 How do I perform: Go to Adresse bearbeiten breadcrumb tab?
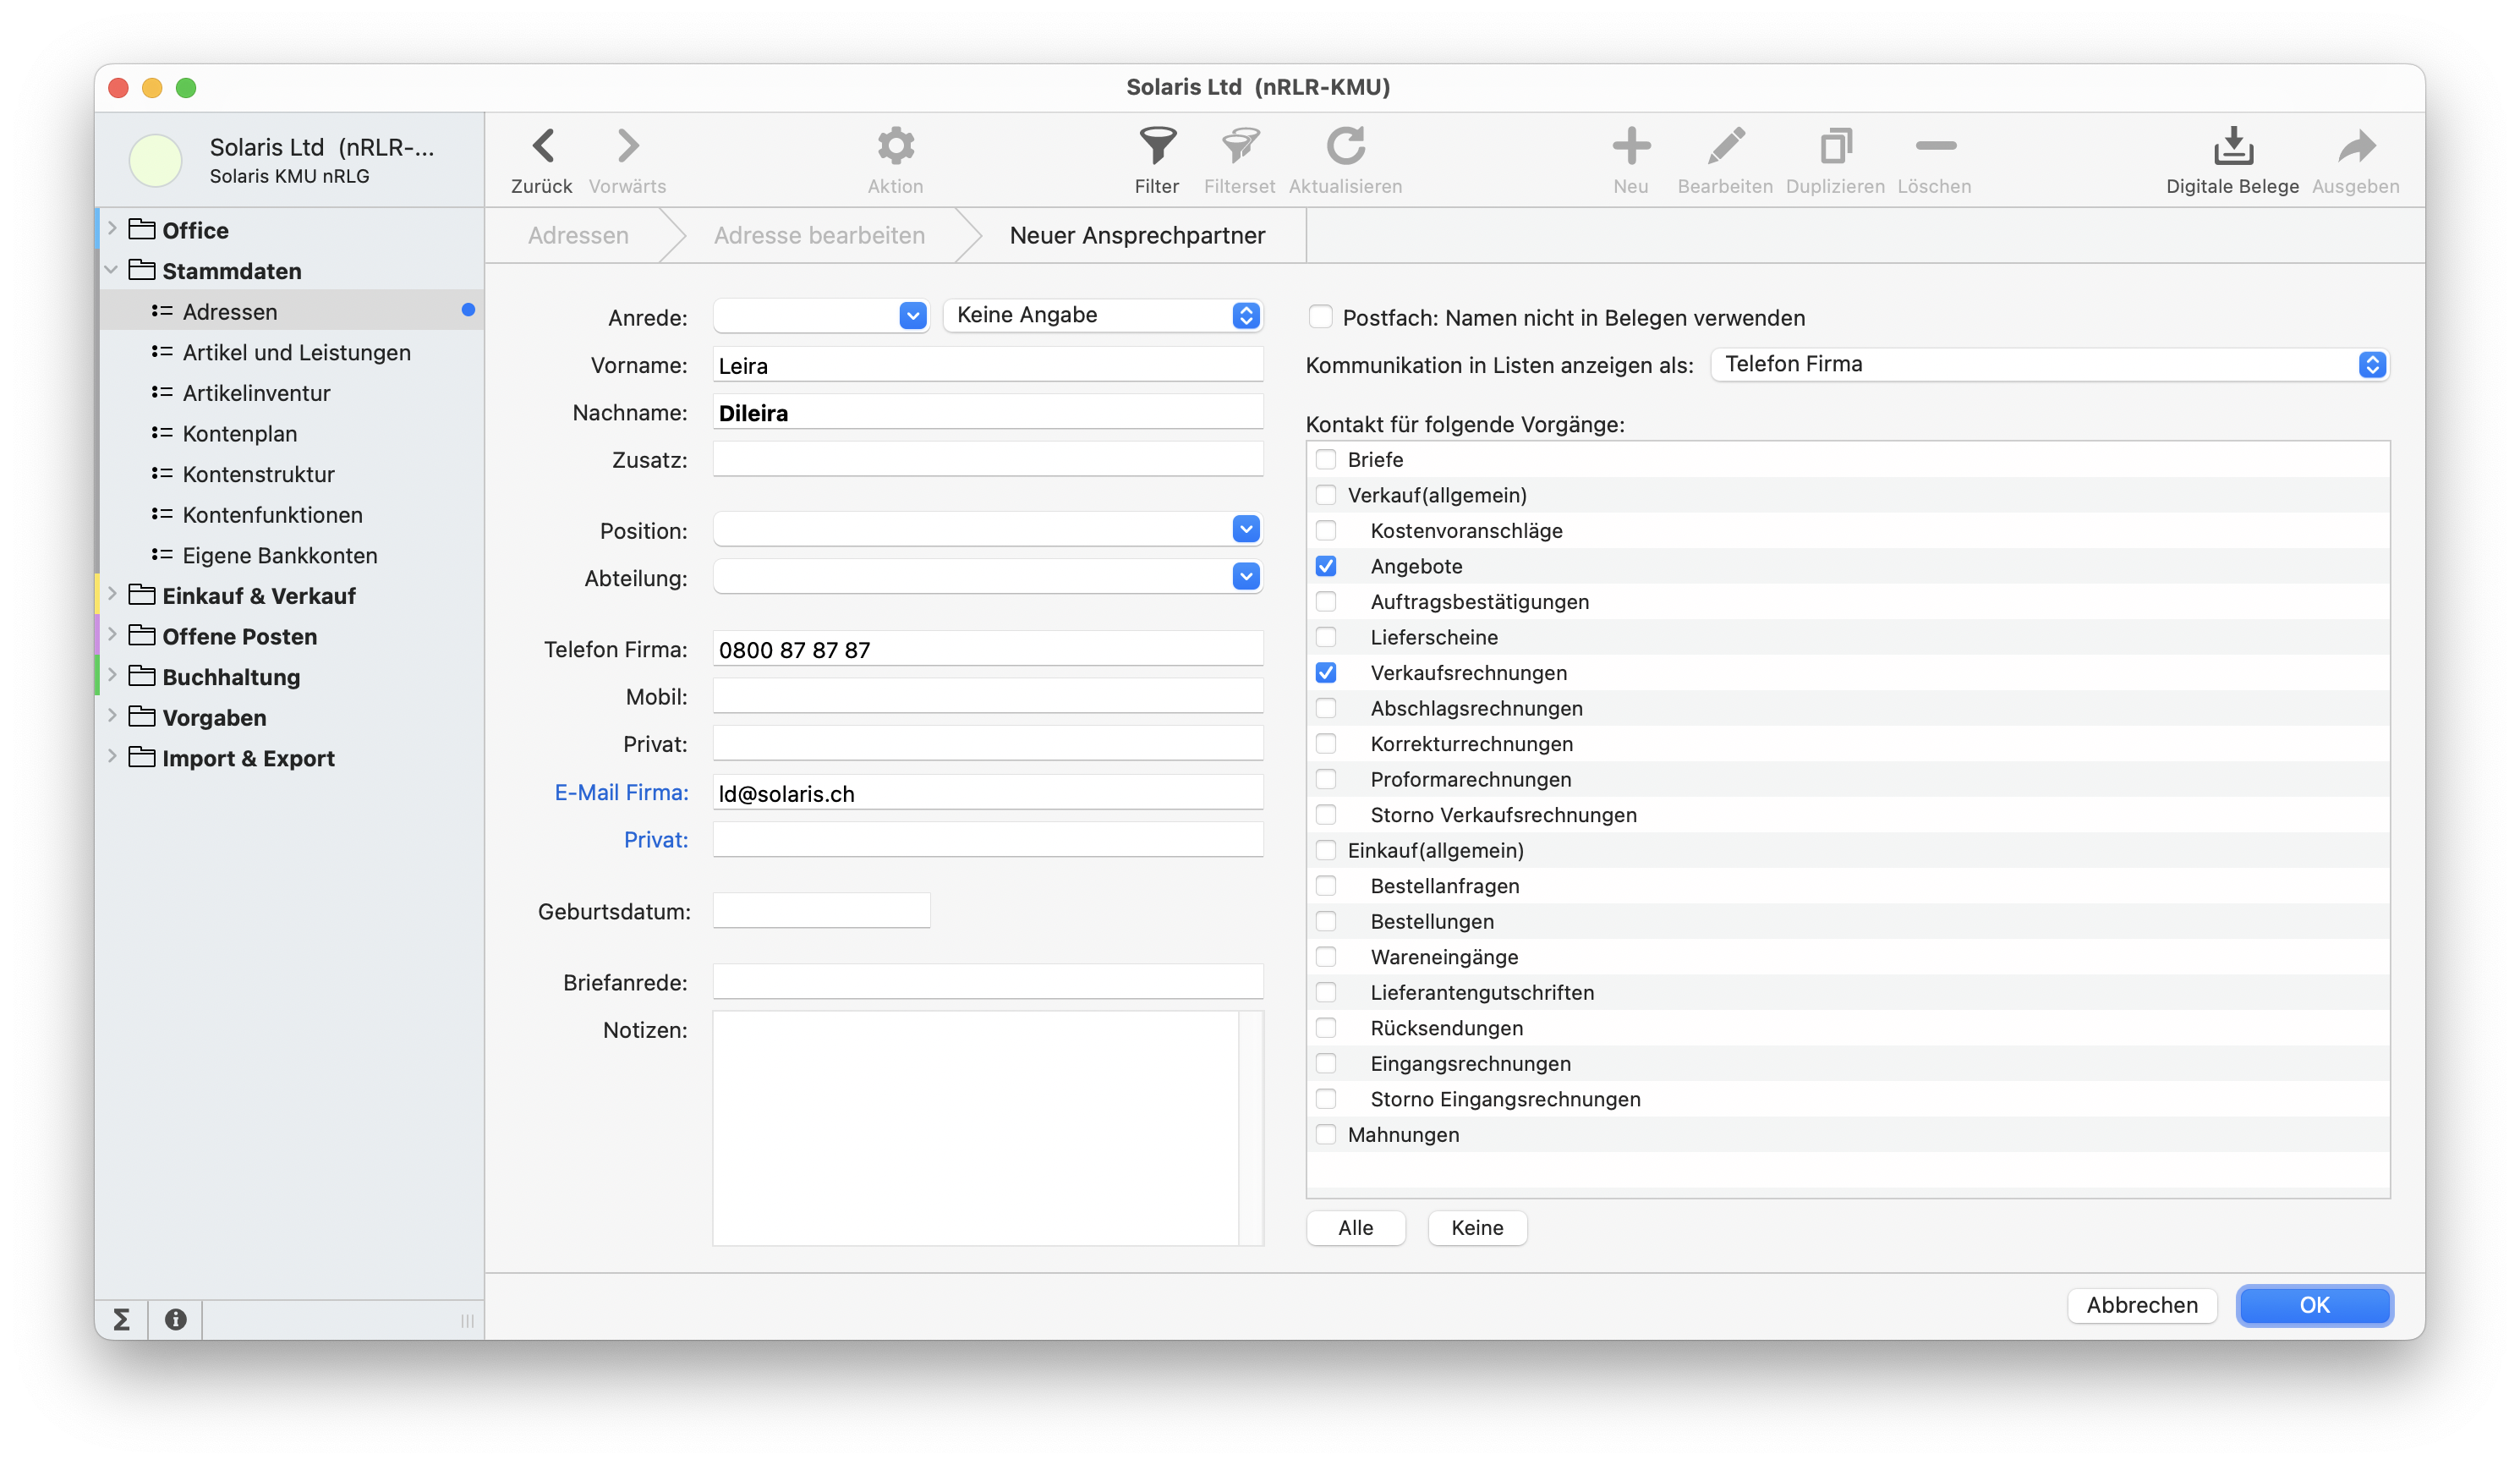(x=819, y=235)
